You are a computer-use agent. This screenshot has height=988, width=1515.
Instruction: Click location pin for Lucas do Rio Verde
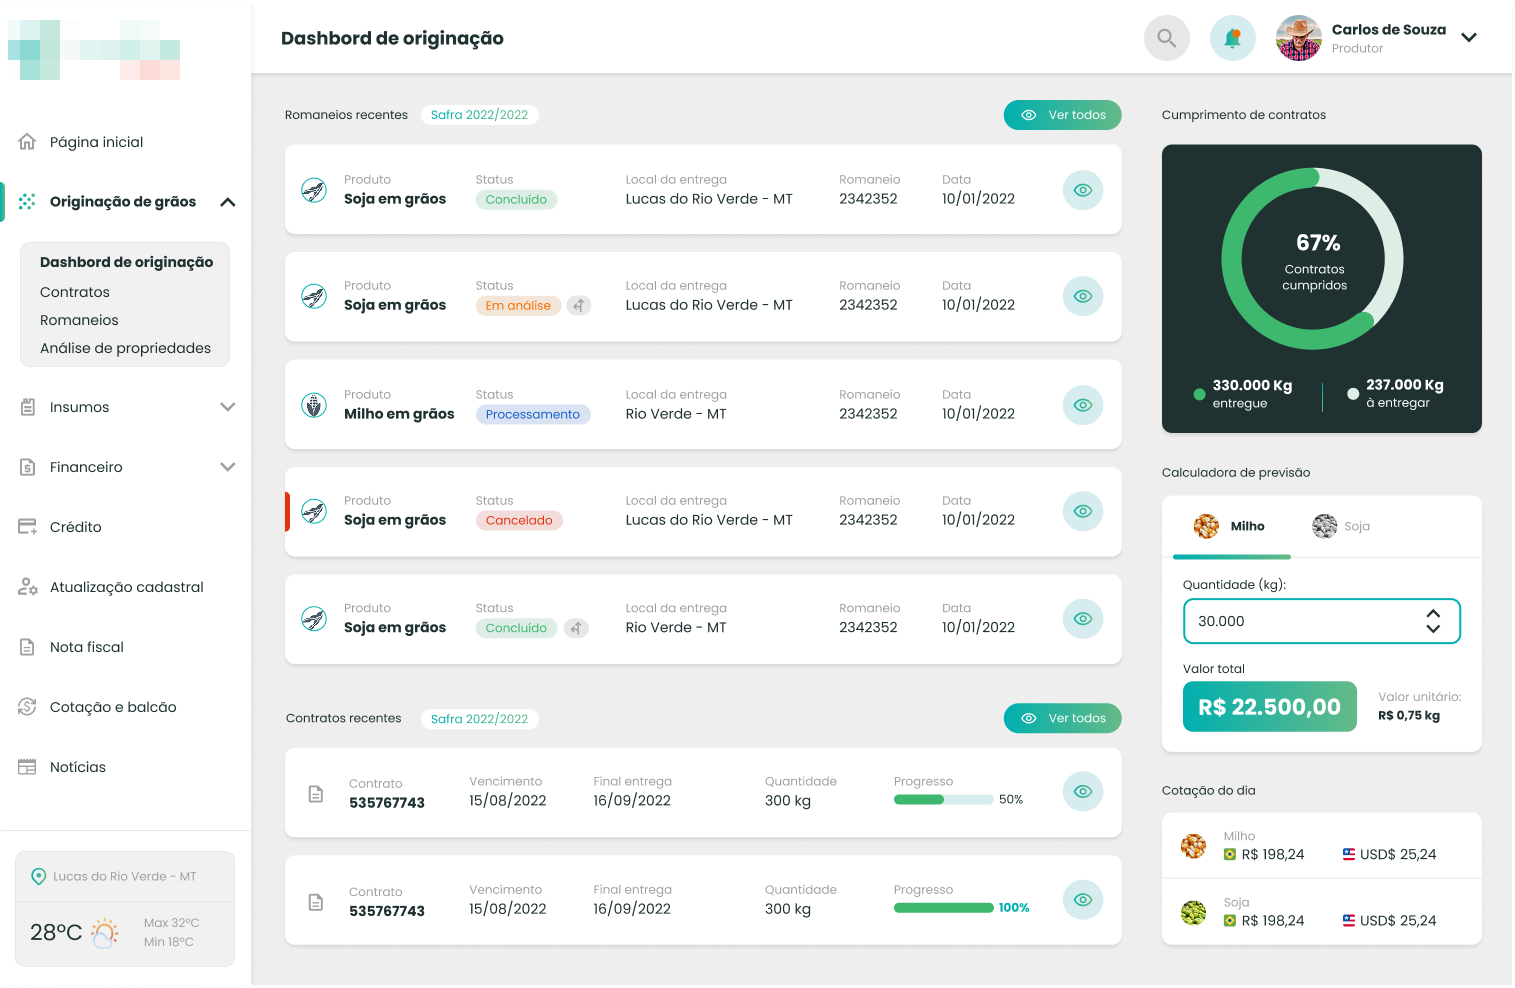tap(39, 876)
